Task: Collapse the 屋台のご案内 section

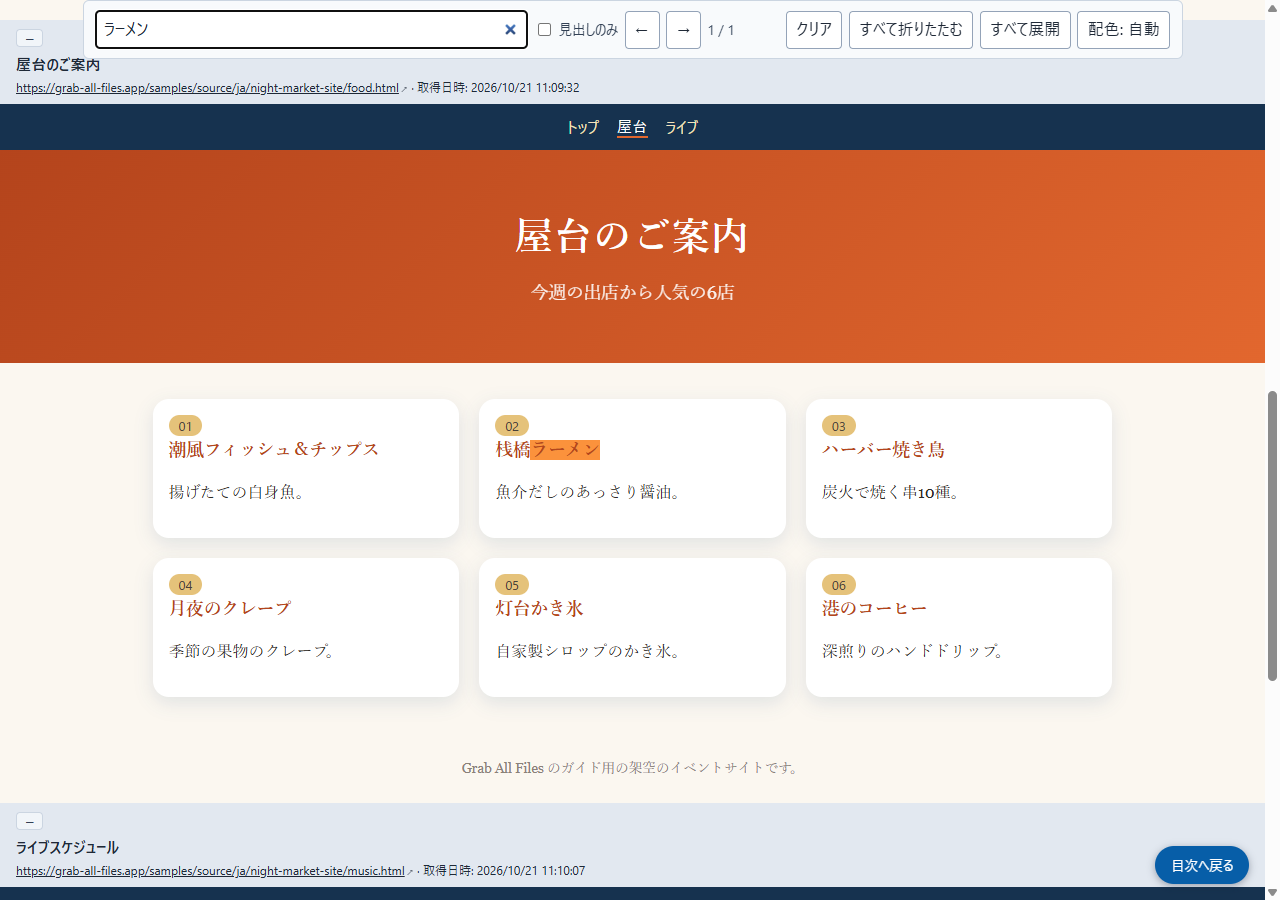Action: coord(29,38)
